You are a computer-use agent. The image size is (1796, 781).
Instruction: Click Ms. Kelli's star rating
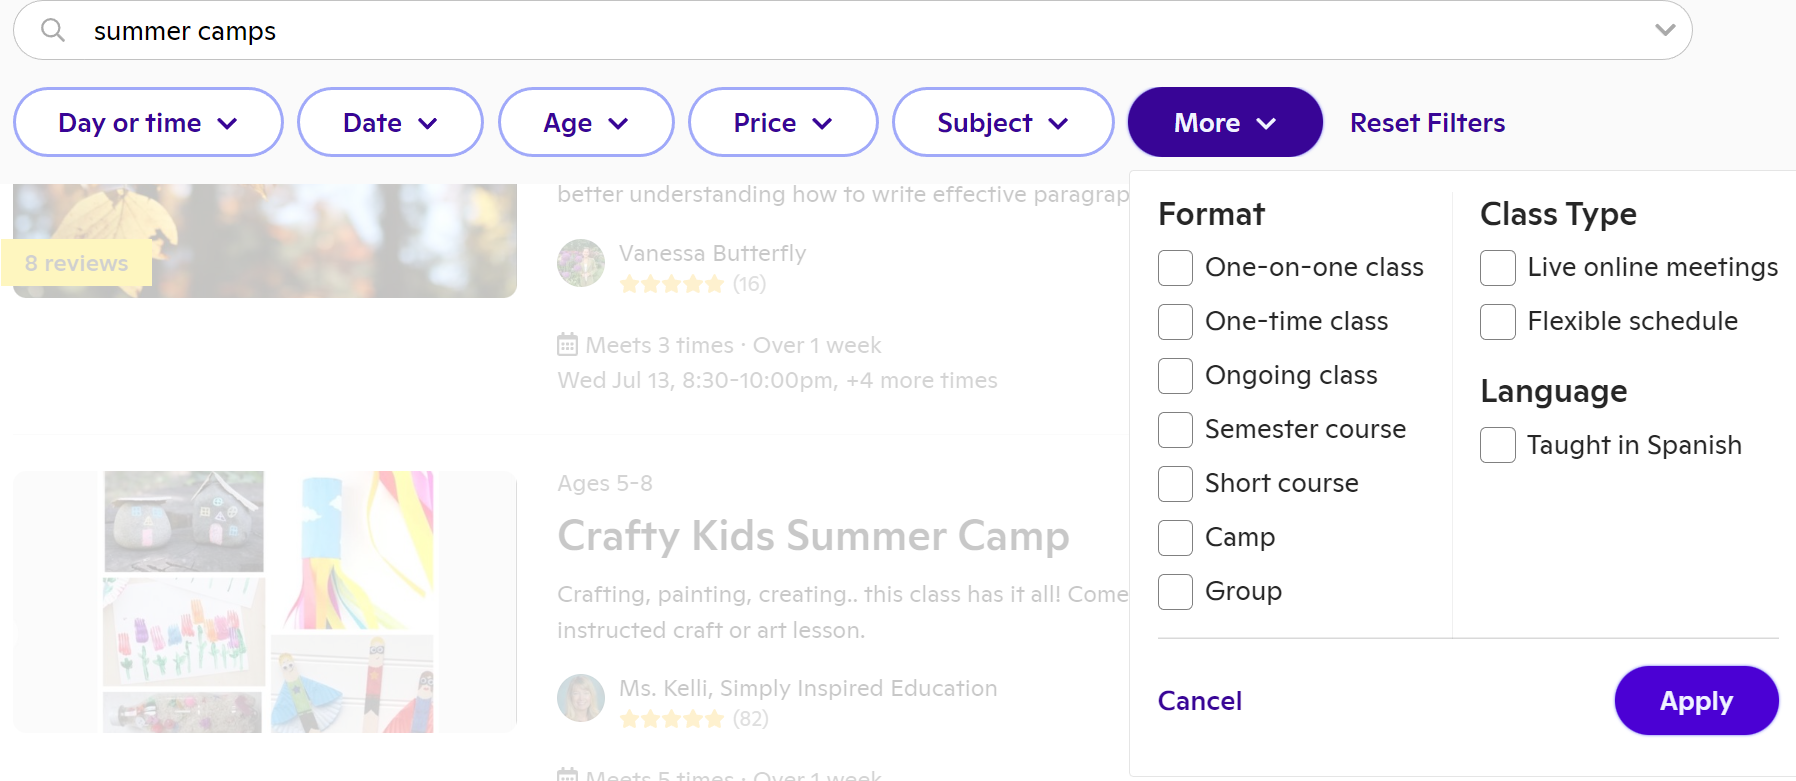coord(671,719)
